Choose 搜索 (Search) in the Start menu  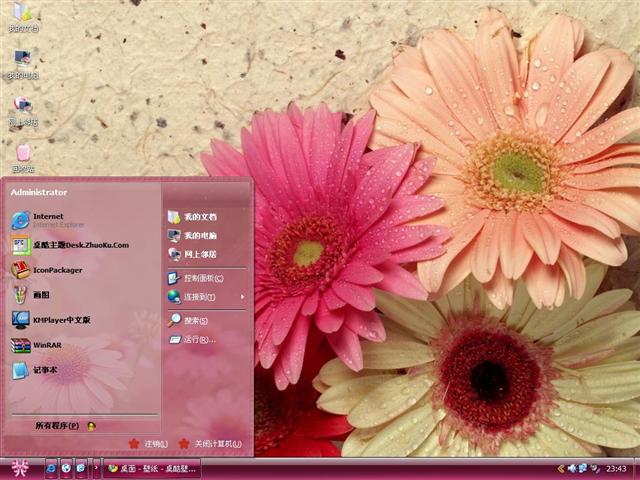pyautogui.click(x=194, y=321)
